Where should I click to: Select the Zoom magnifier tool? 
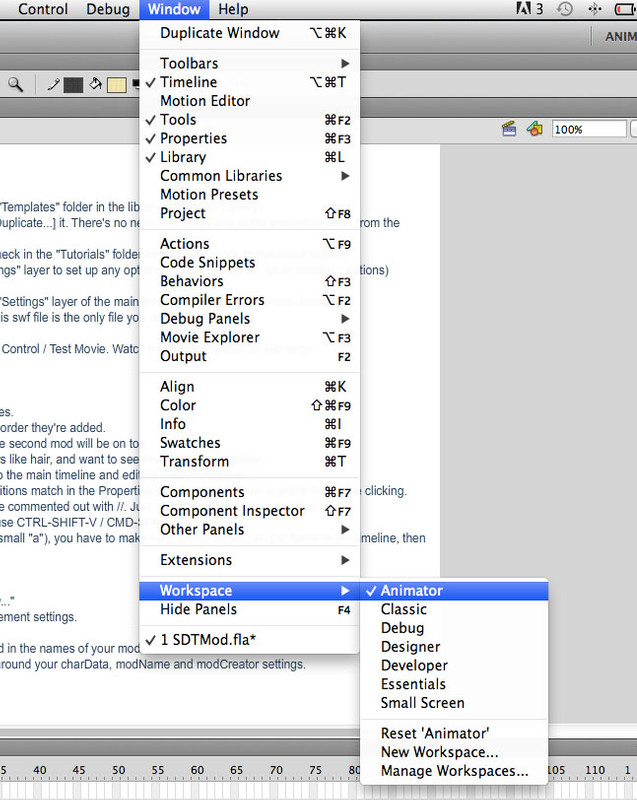click(x=15, y=85)
